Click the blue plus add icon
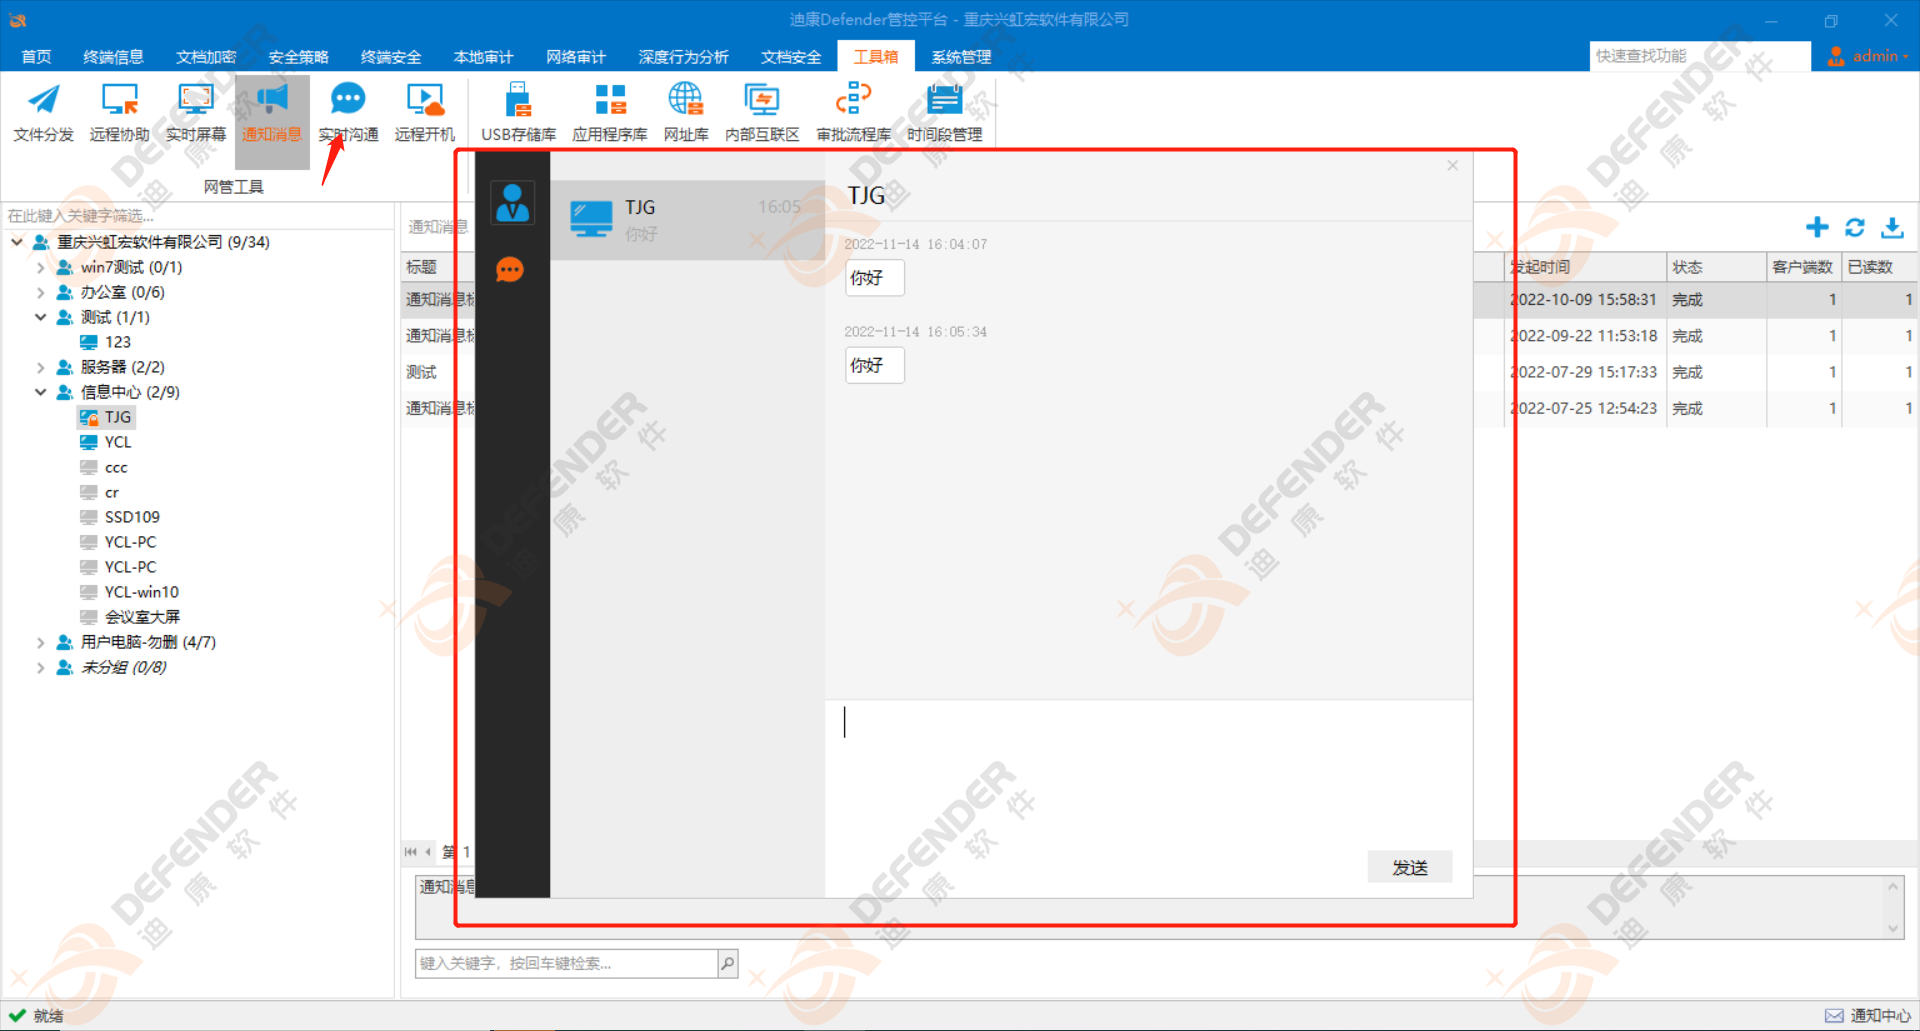Viewport: 1920px width, 1031px height. pos(1817,228)
